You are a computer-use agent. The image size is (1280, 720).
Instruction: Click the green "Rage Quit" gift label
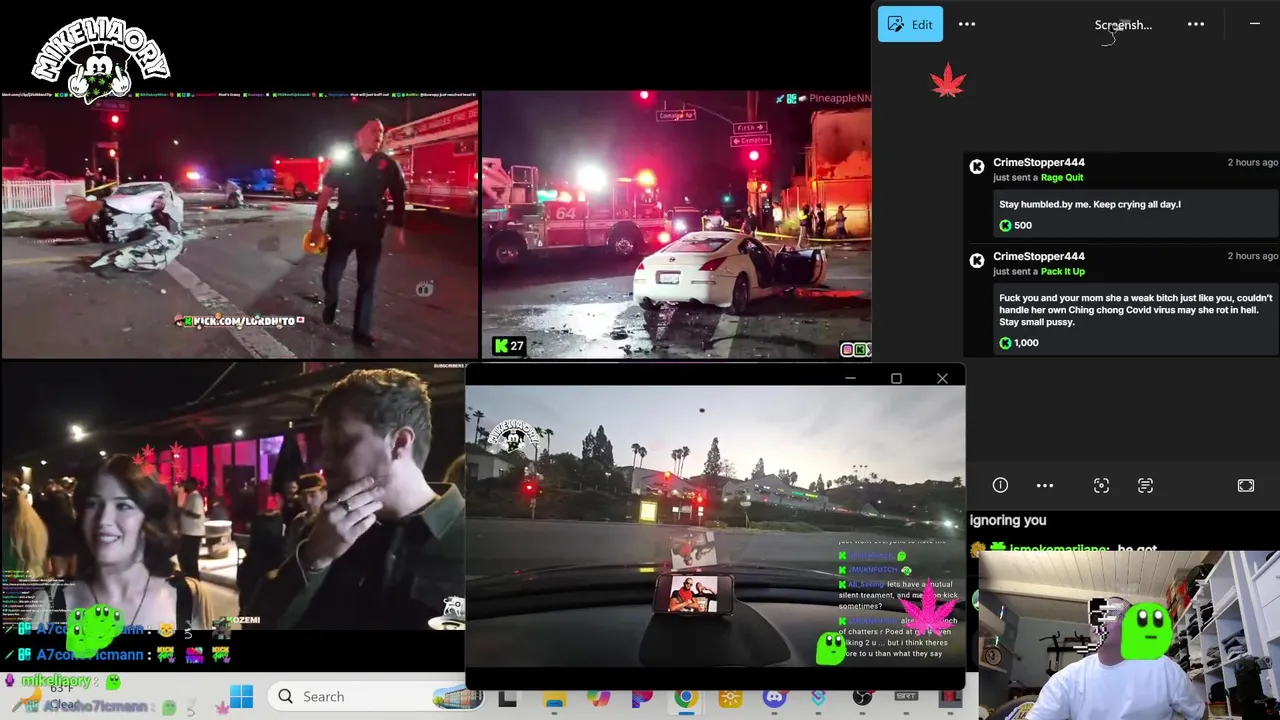pyautogui.click(x=1062, y=178)
